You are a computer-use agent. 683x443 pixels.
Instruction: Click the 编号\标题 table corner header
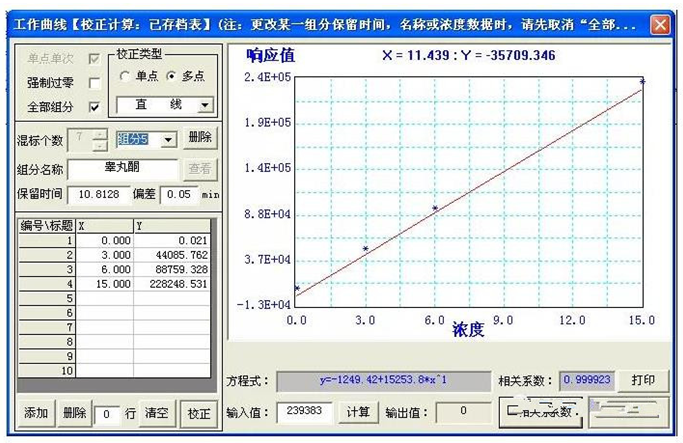coord(47,226)
